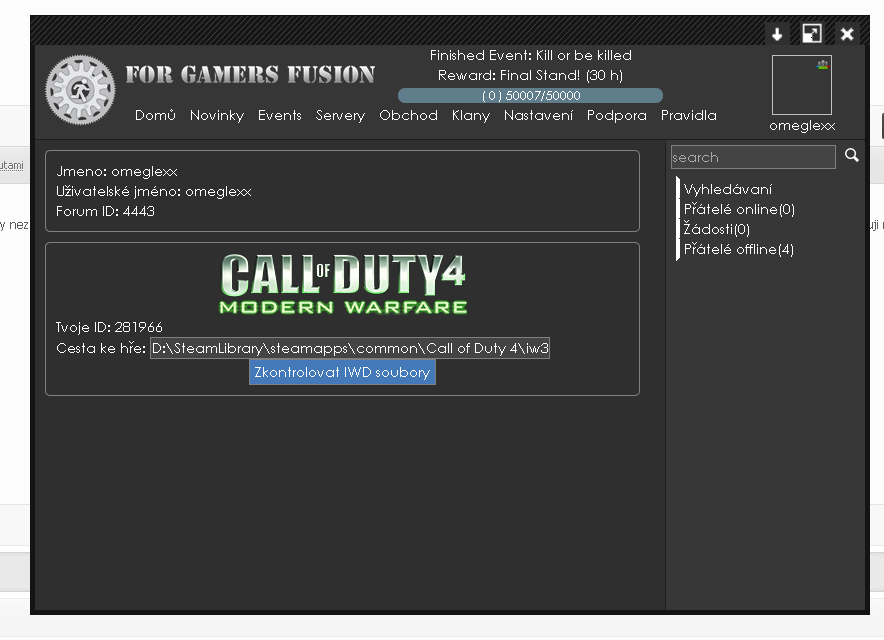Click the game path input field
The height and width of the screenshot is (640, 884).
pos(350,348)
